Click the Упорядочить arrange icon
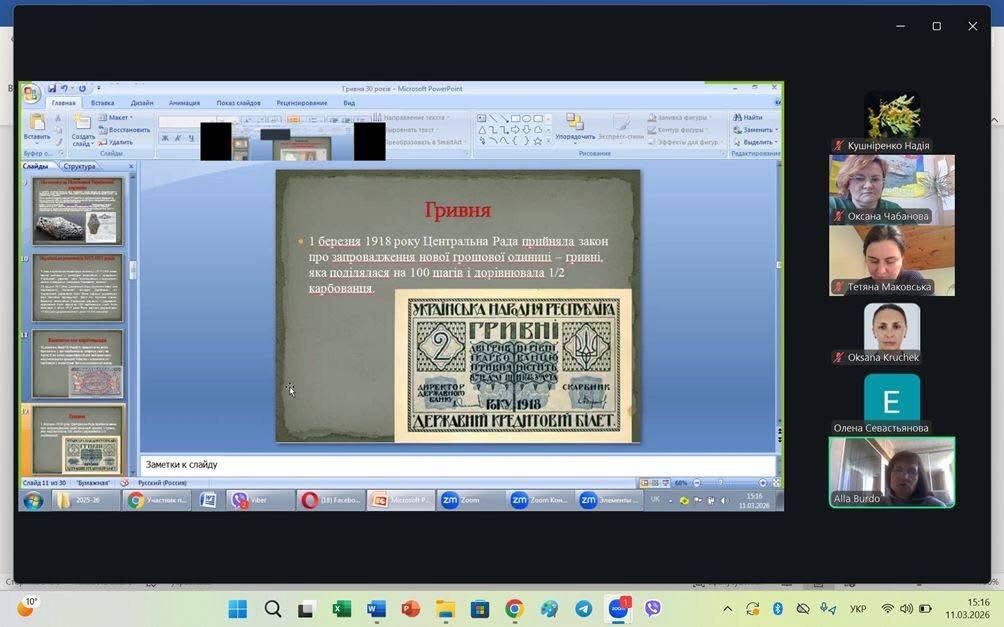 click(575, 124)
